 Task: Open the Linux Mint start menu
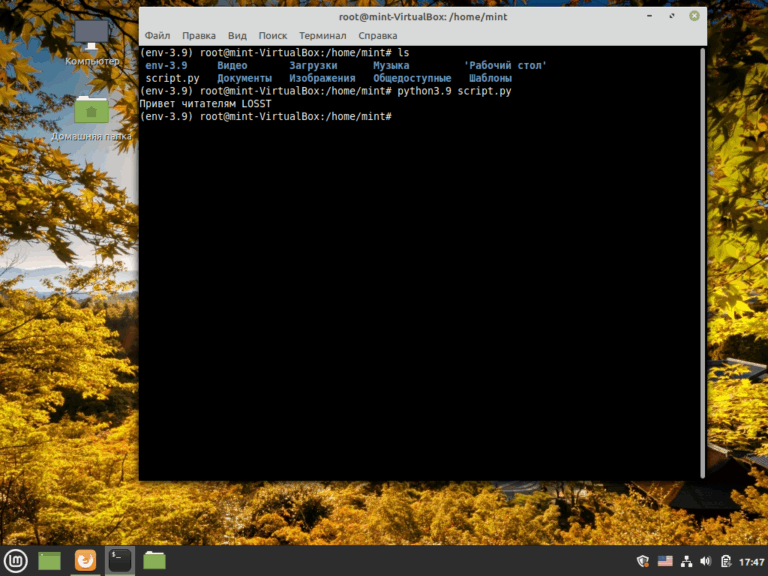click(x=16, y=561)
